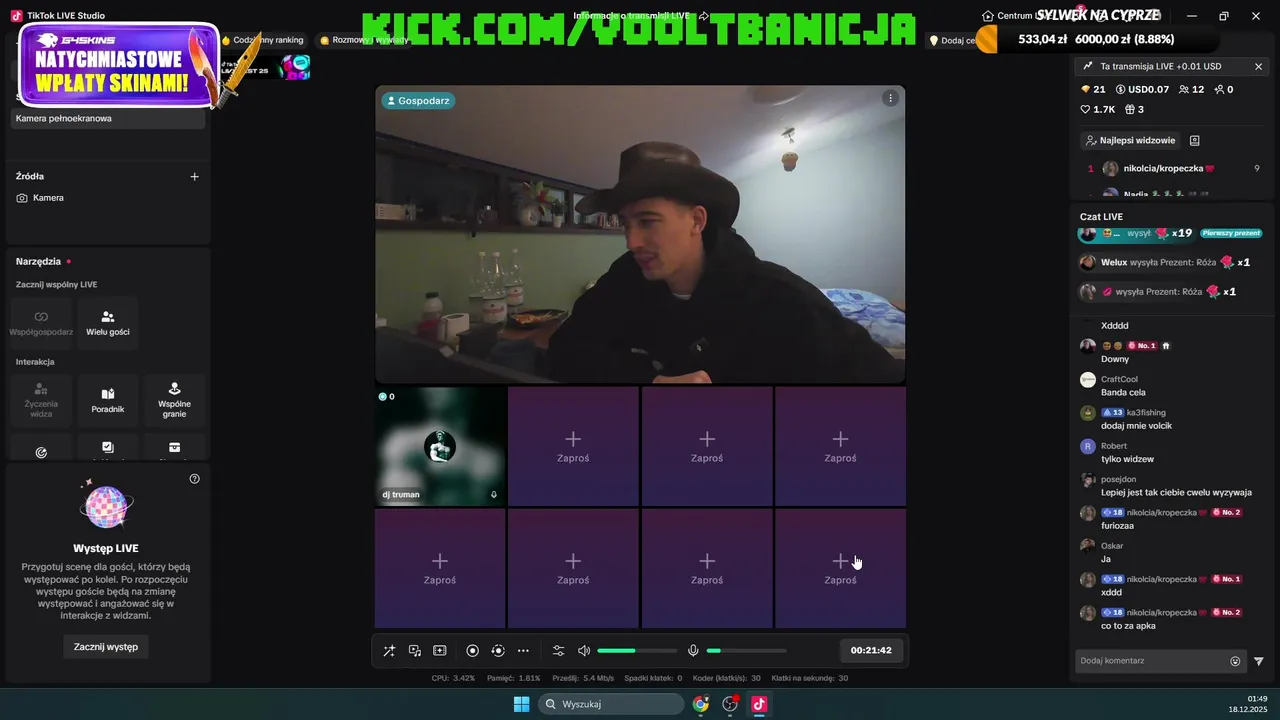Open TikTok LIVE Studio taskbar icon
The width and height of the screenshot is (1280, 720).
click(759, 704)
